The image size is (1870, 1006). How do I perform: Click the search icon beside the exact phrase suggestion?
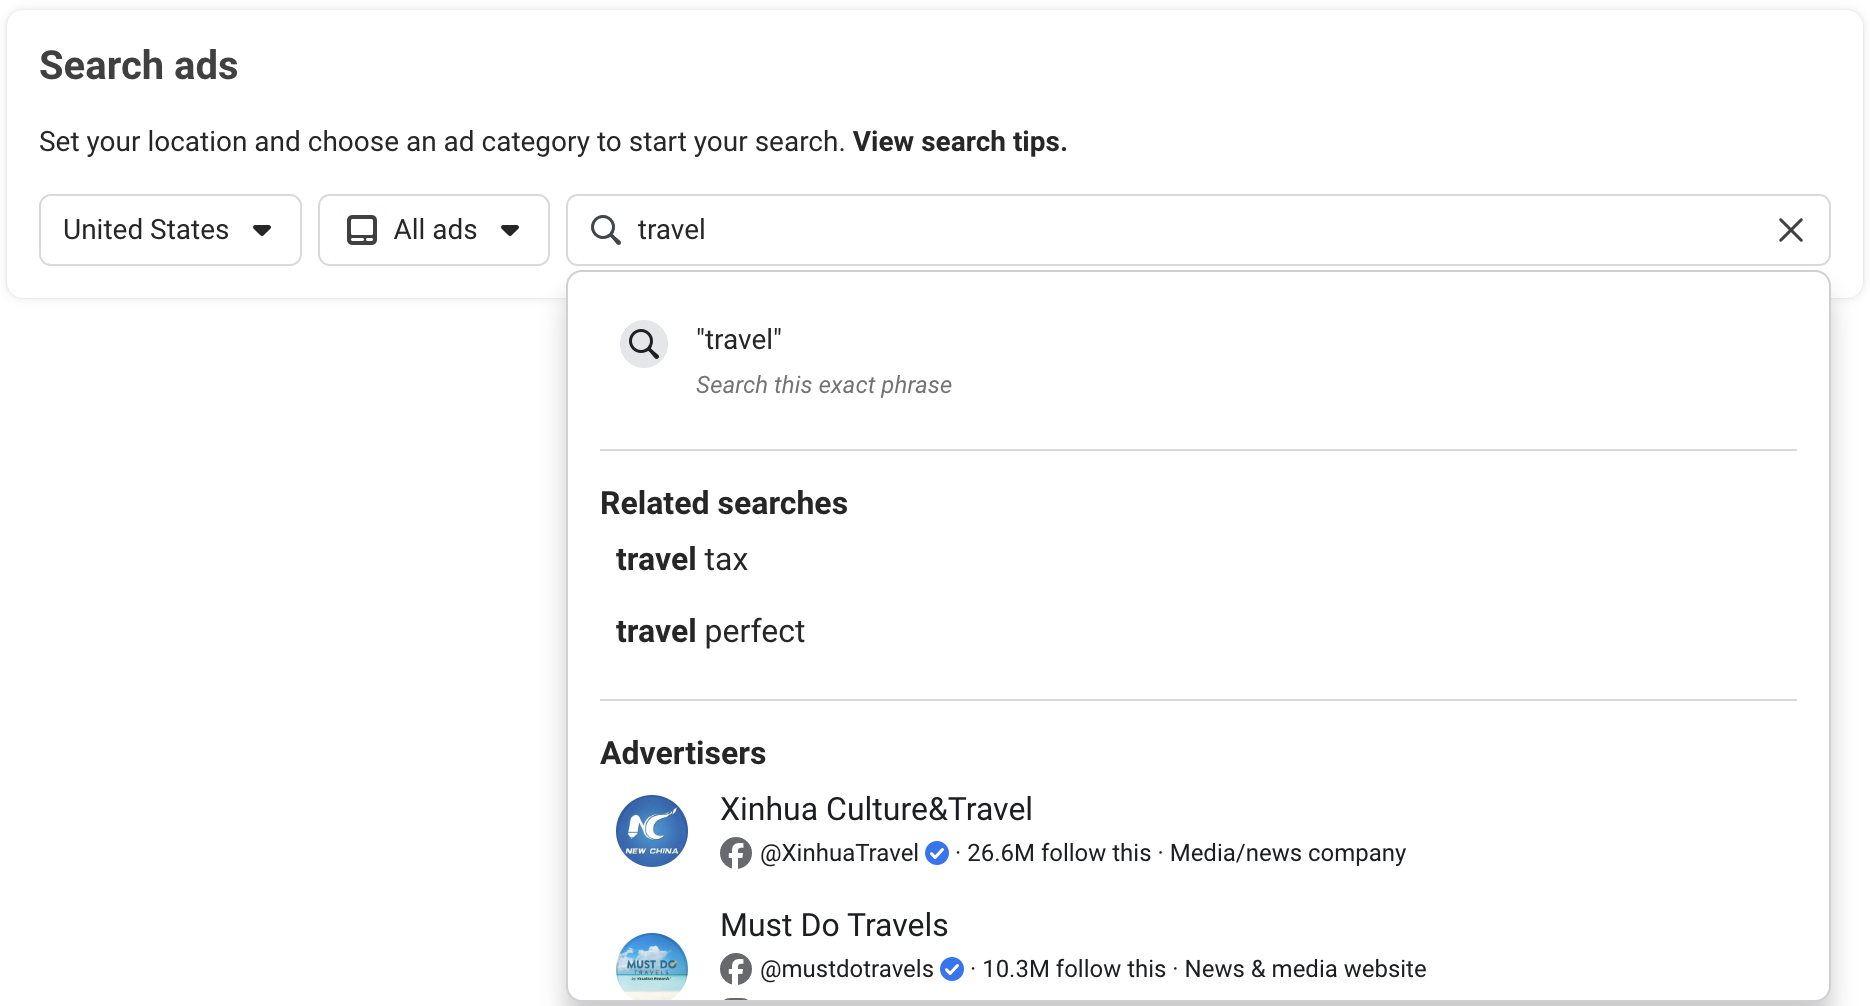643,343
